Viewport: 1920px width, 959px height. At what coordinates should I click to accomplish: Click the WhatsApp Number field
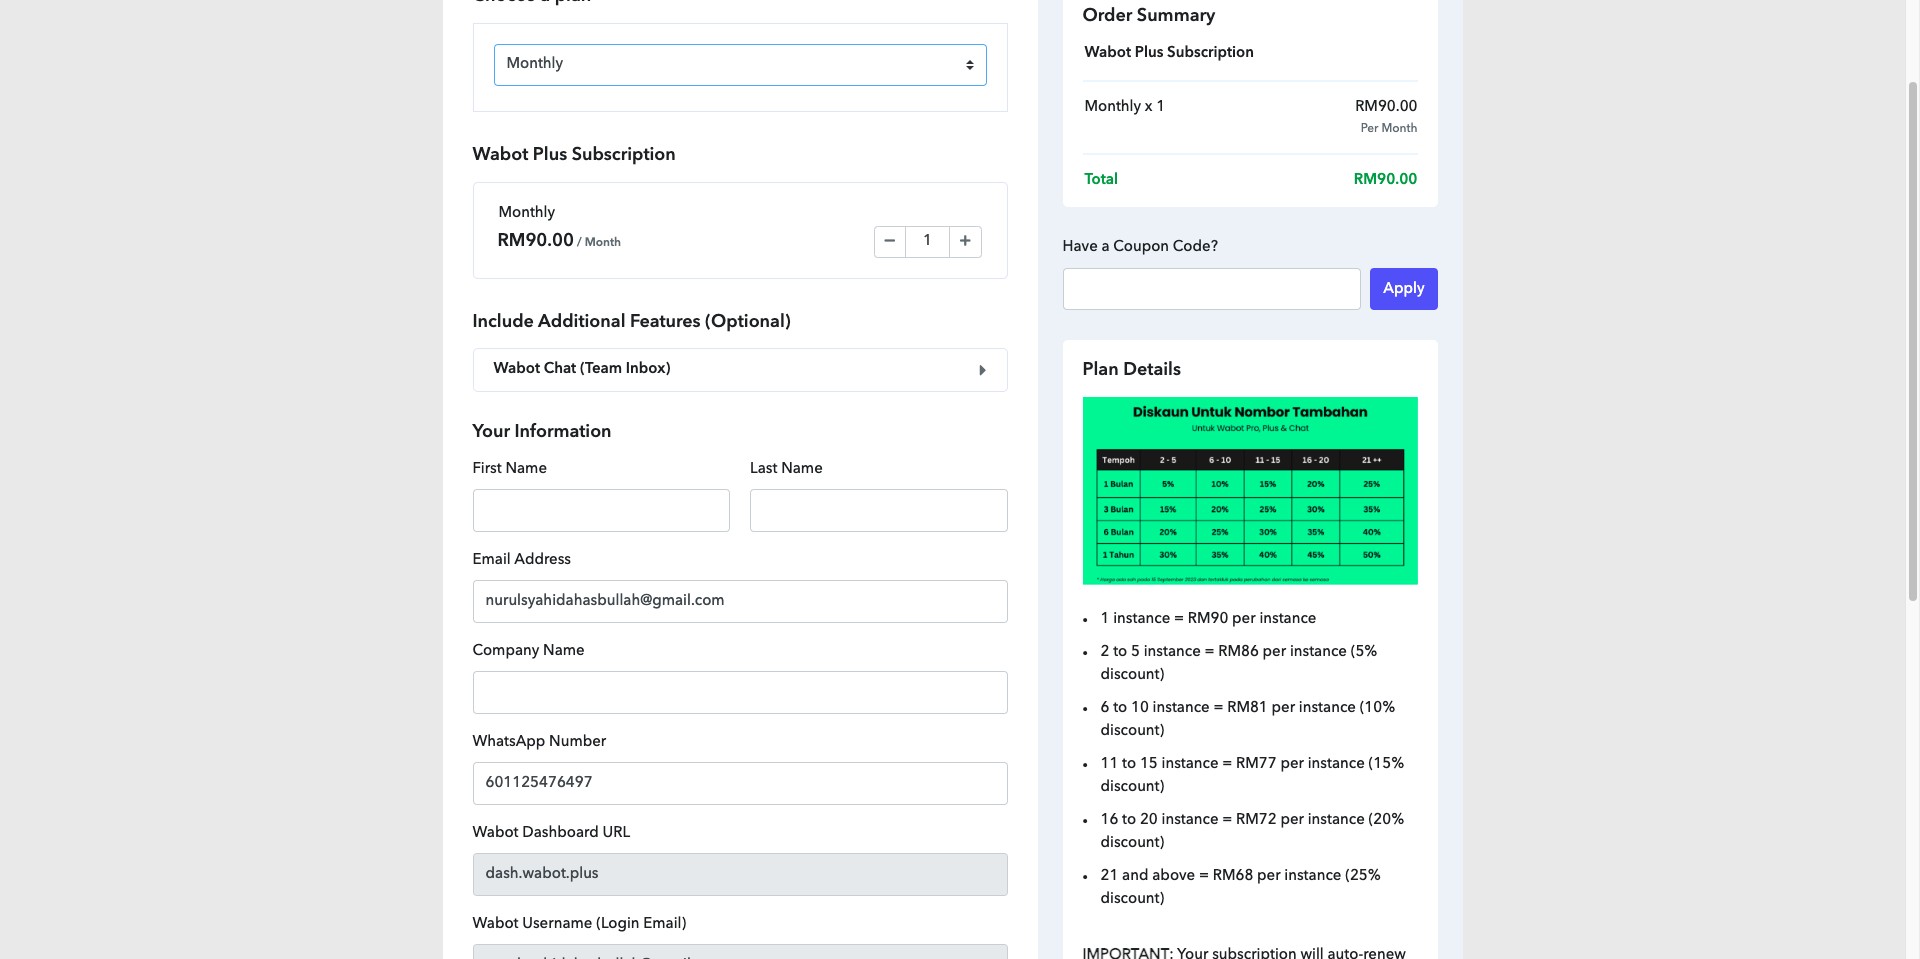(x=740, y=783)
